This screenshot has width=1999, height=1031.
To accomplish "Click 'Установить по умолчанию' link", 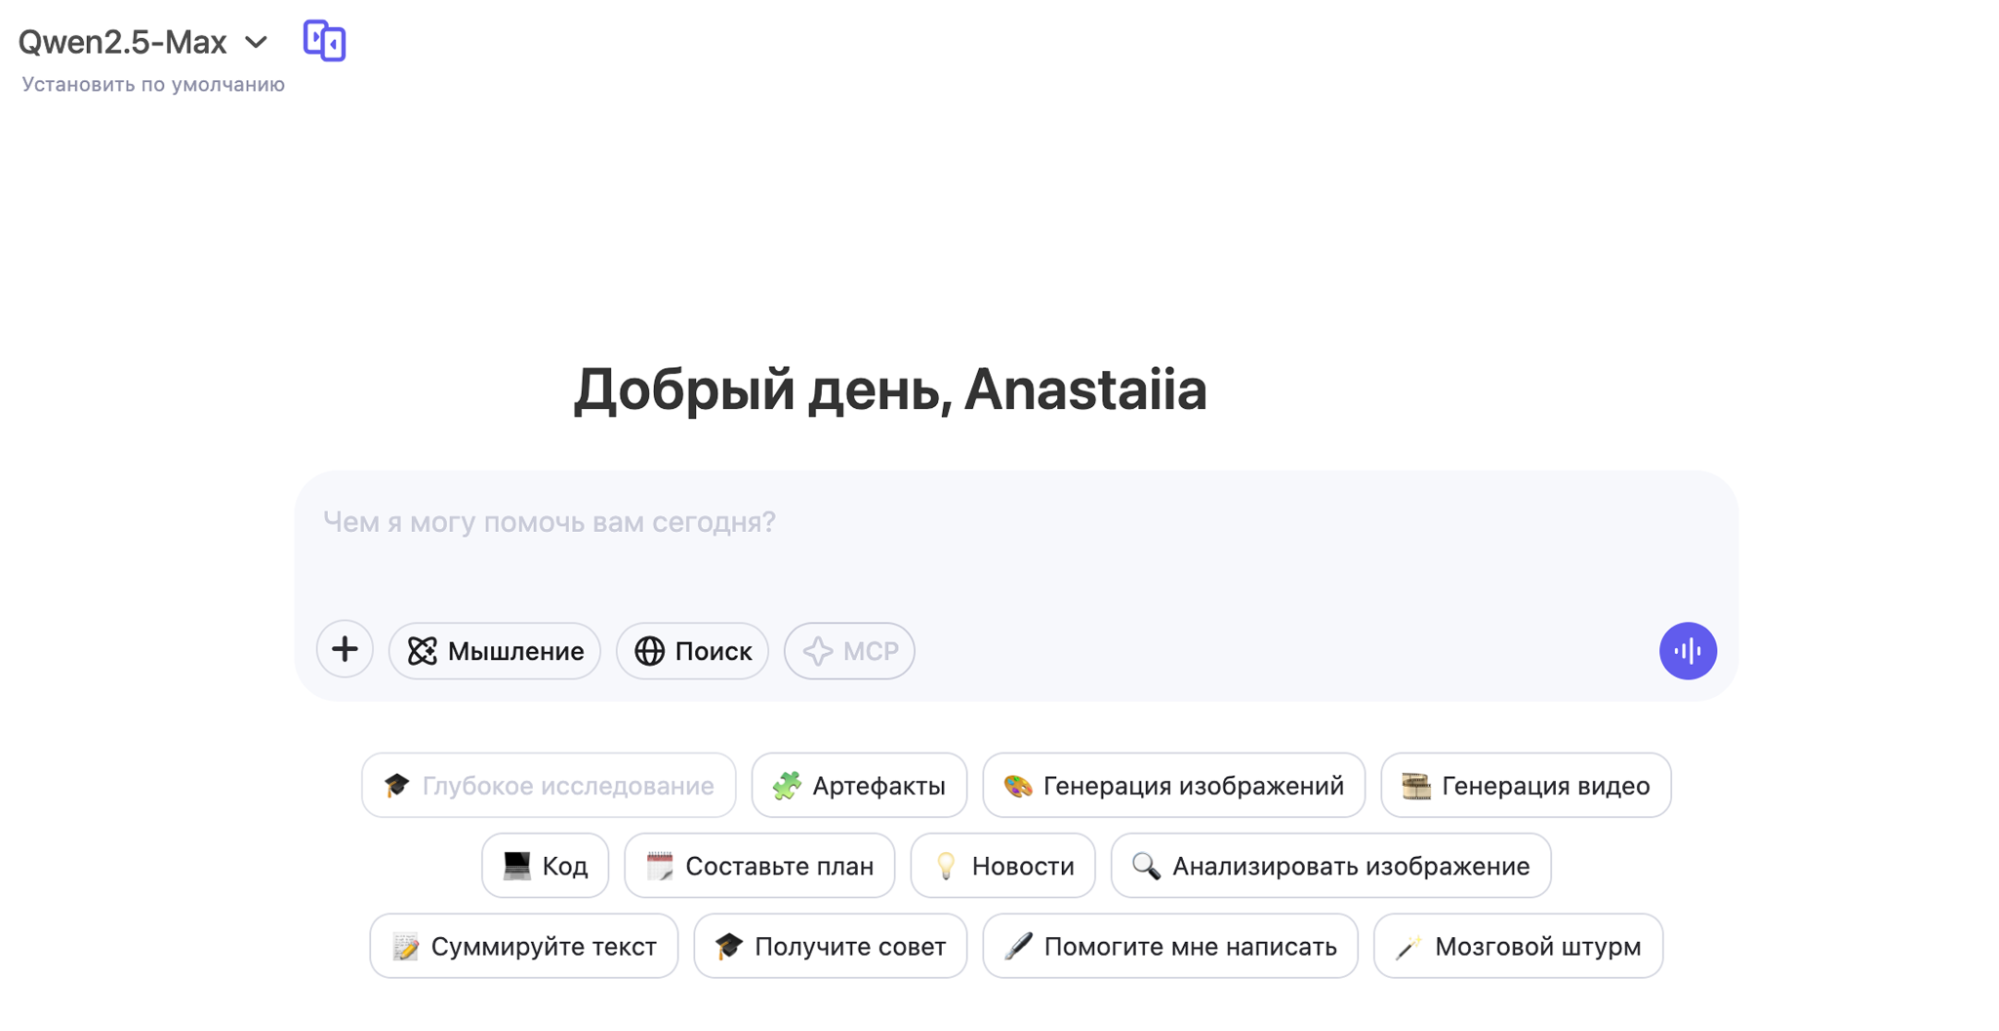I will [153, 85].
